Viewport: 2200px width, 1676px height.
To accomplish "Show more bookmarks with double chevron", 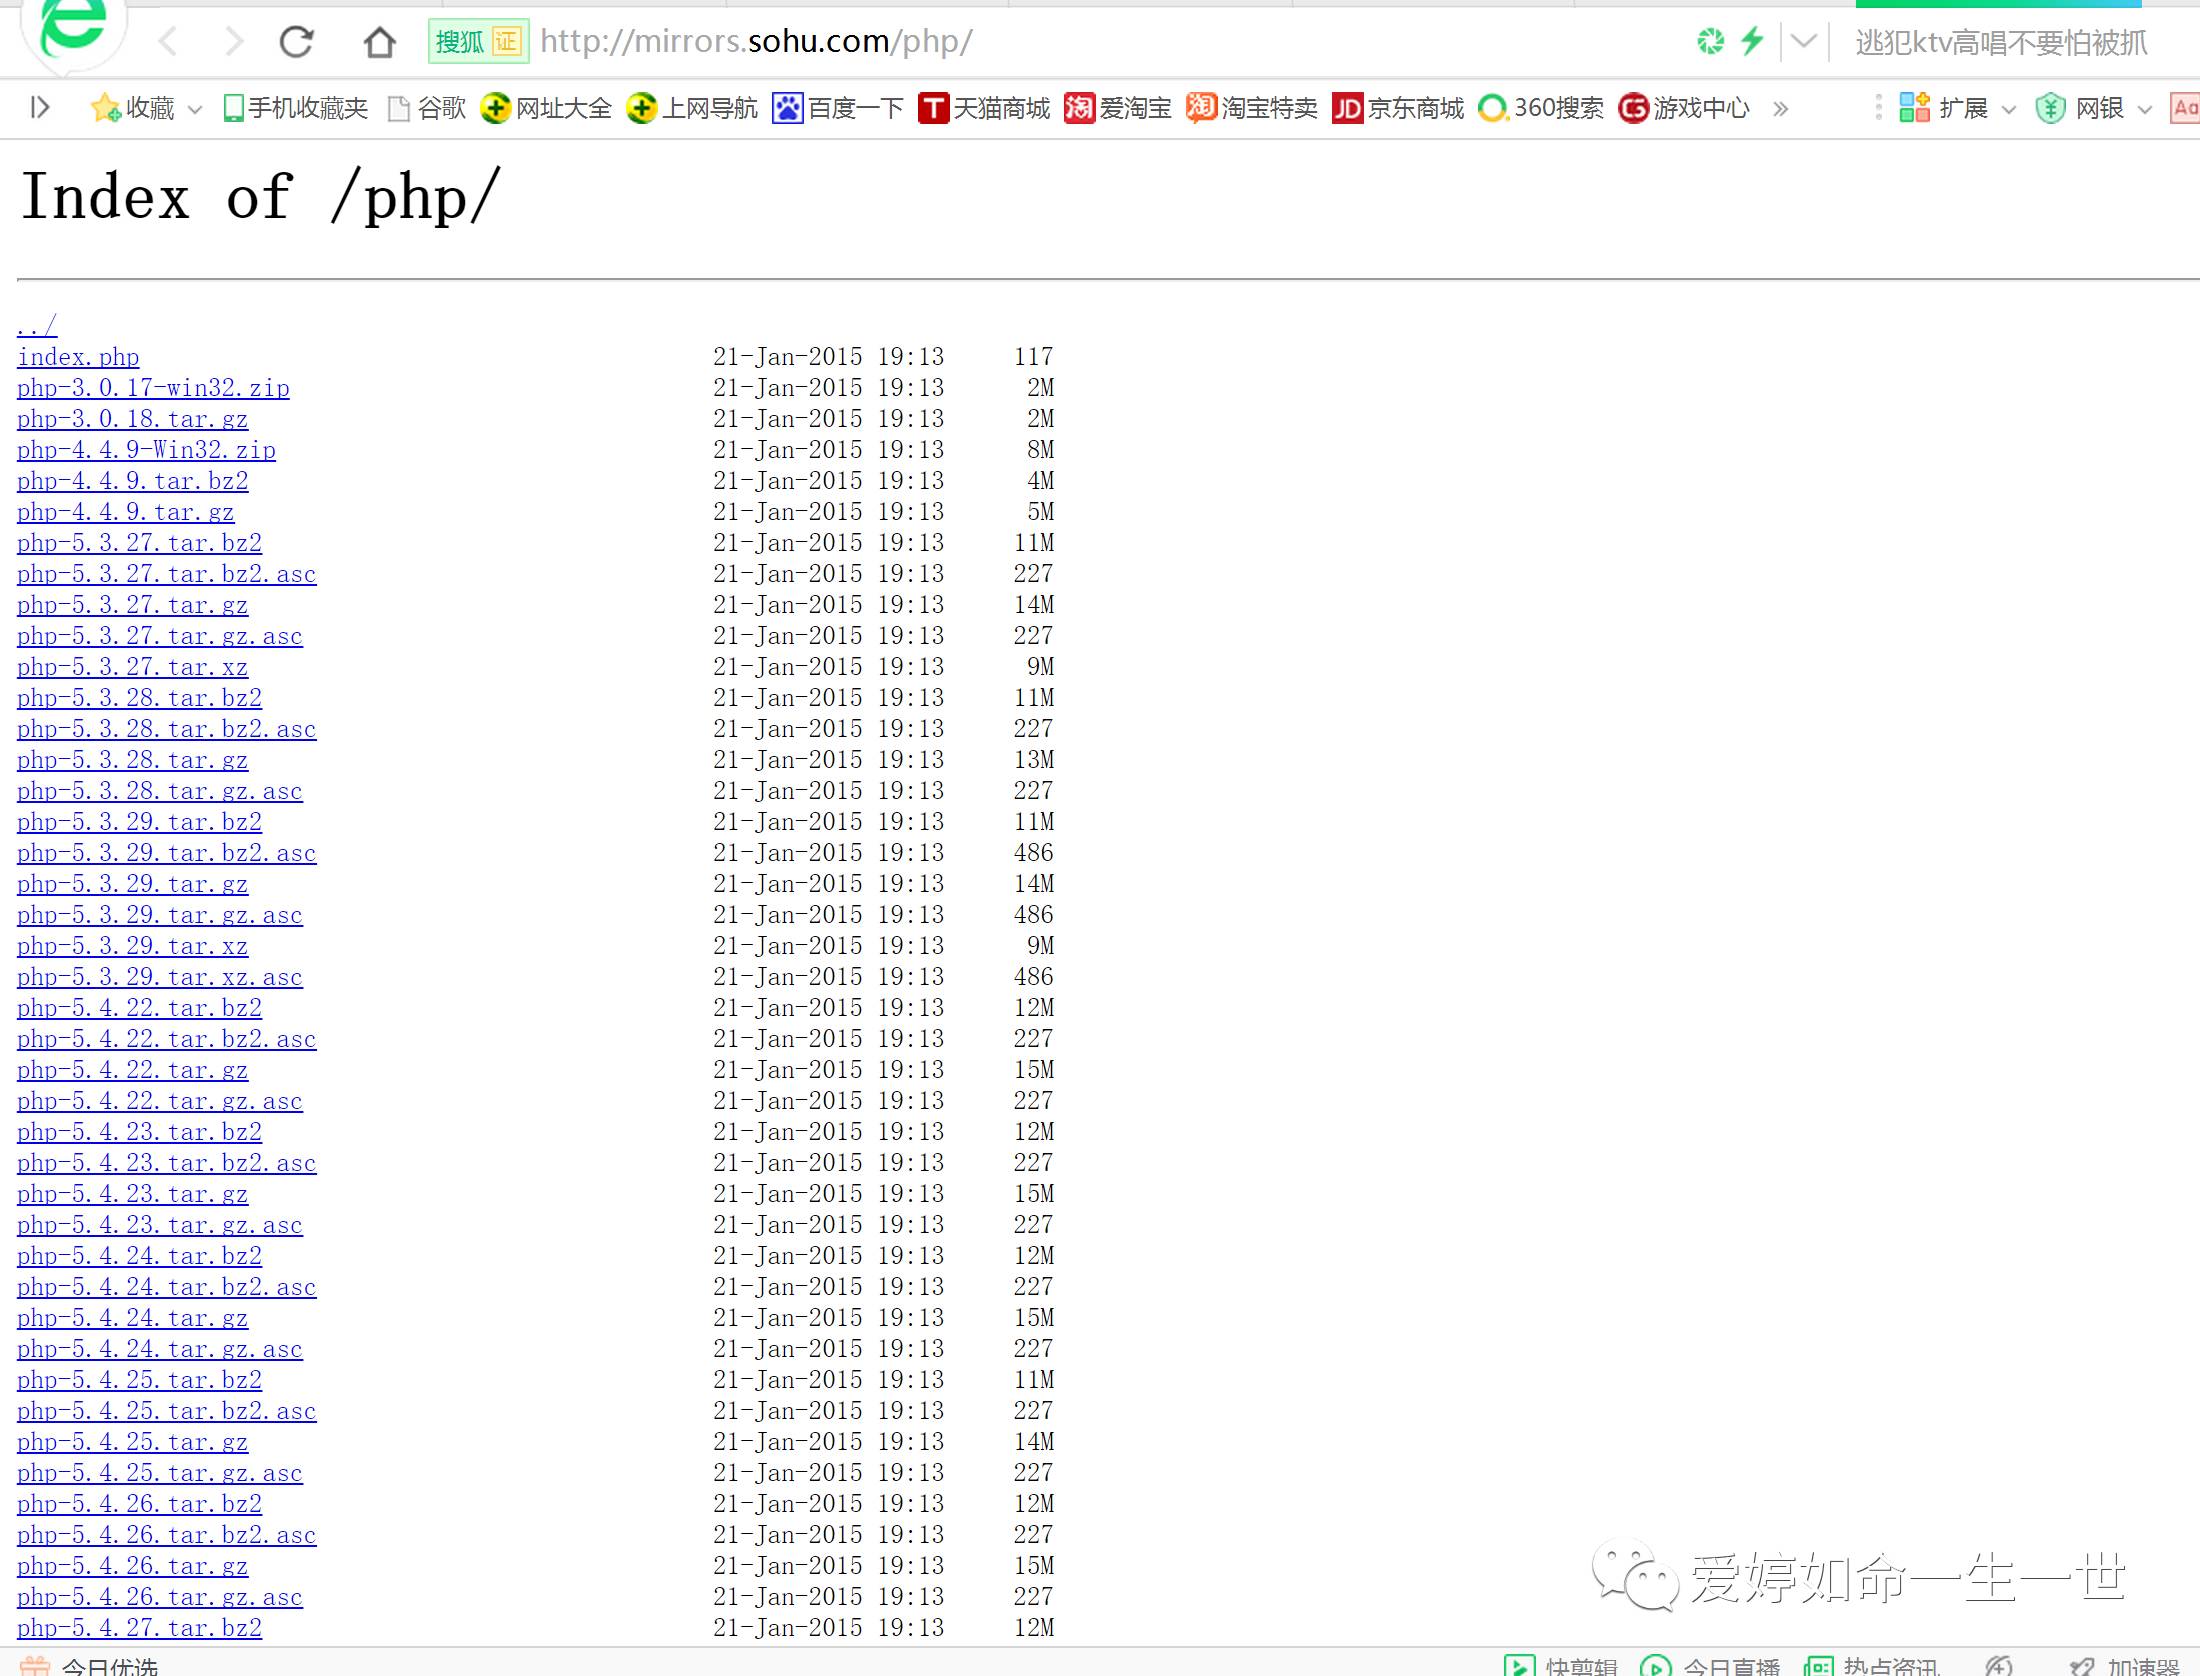I will (x=1780, y=108).
